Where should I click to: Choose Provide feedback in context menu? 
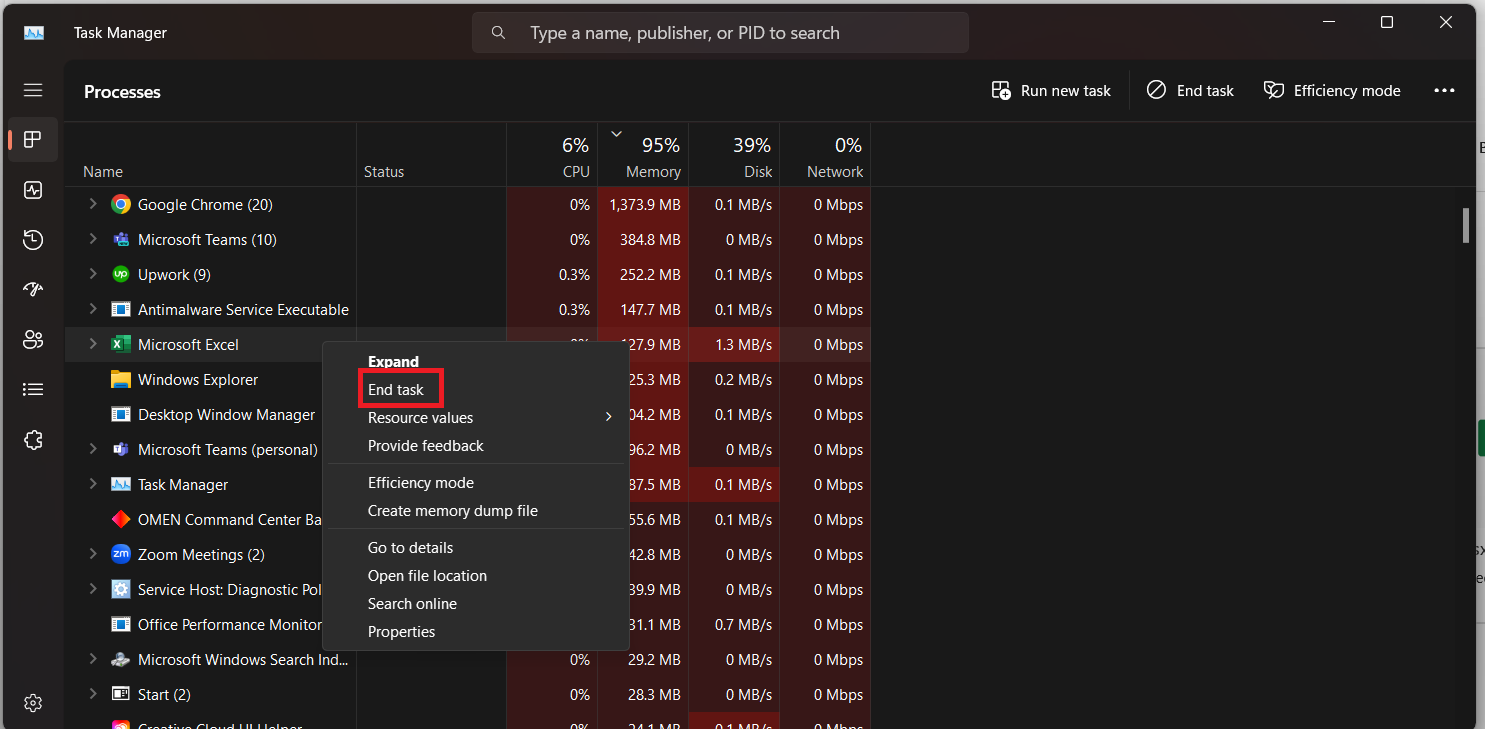[x=474, y=446]
